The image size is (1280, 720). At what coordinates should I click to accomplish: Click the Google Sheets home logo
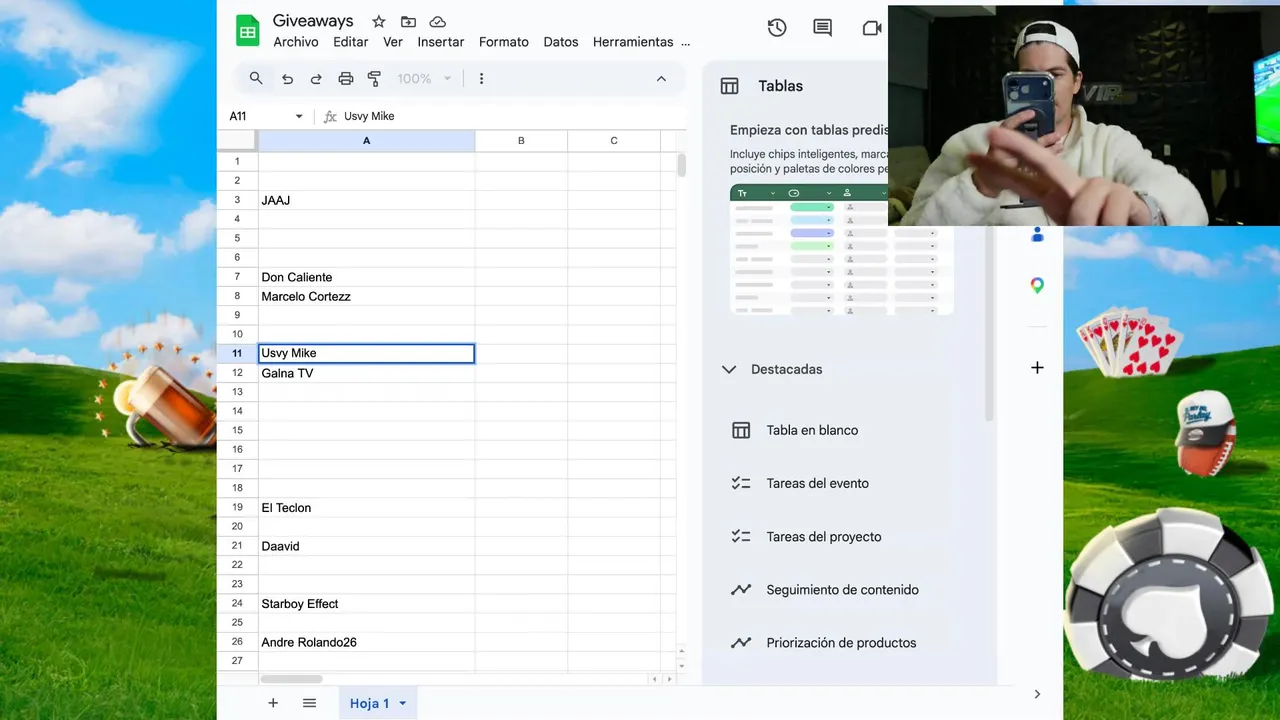coord(247,31)
